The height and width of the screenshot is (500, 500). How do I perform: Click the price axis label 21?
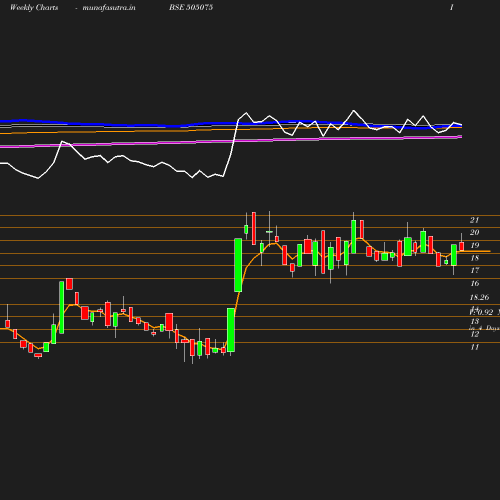pyautogui.click(x=474, y=220)
